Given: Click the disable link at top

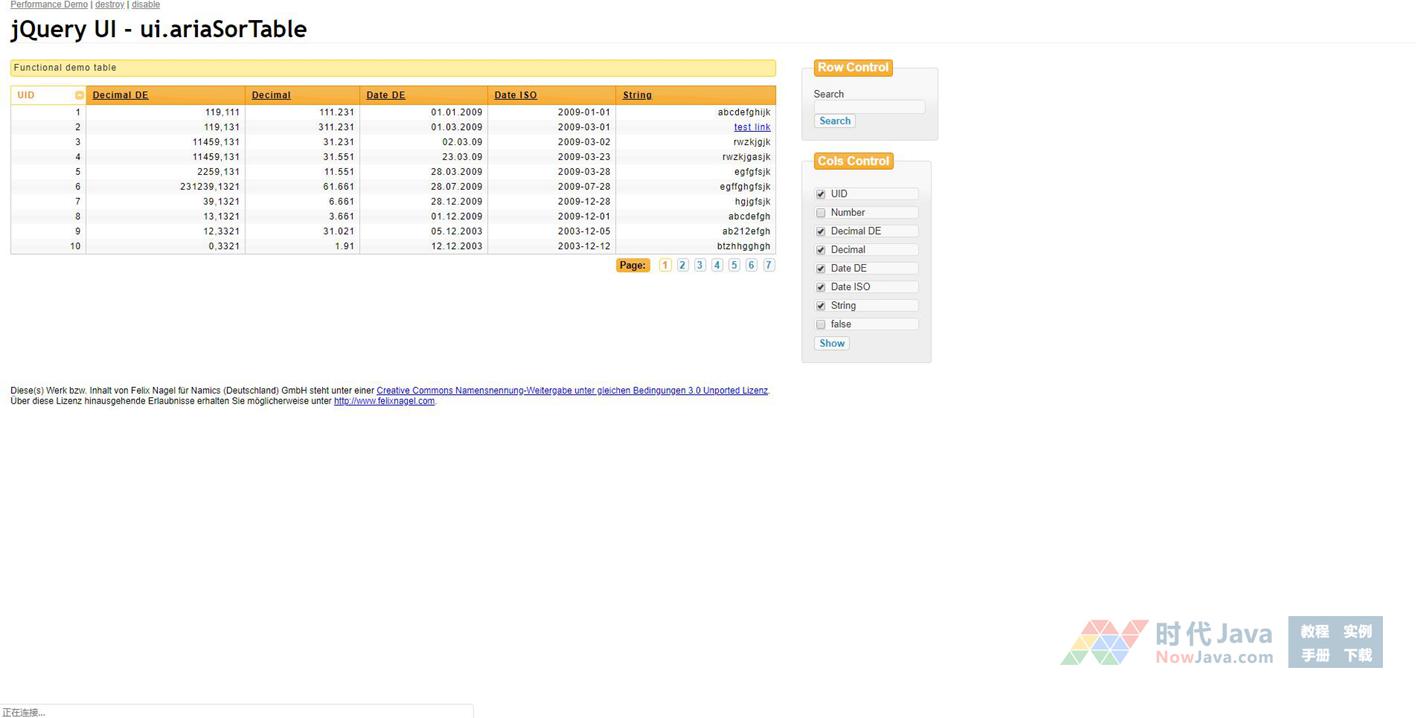Looking at the screenshot, I should 146,5.
